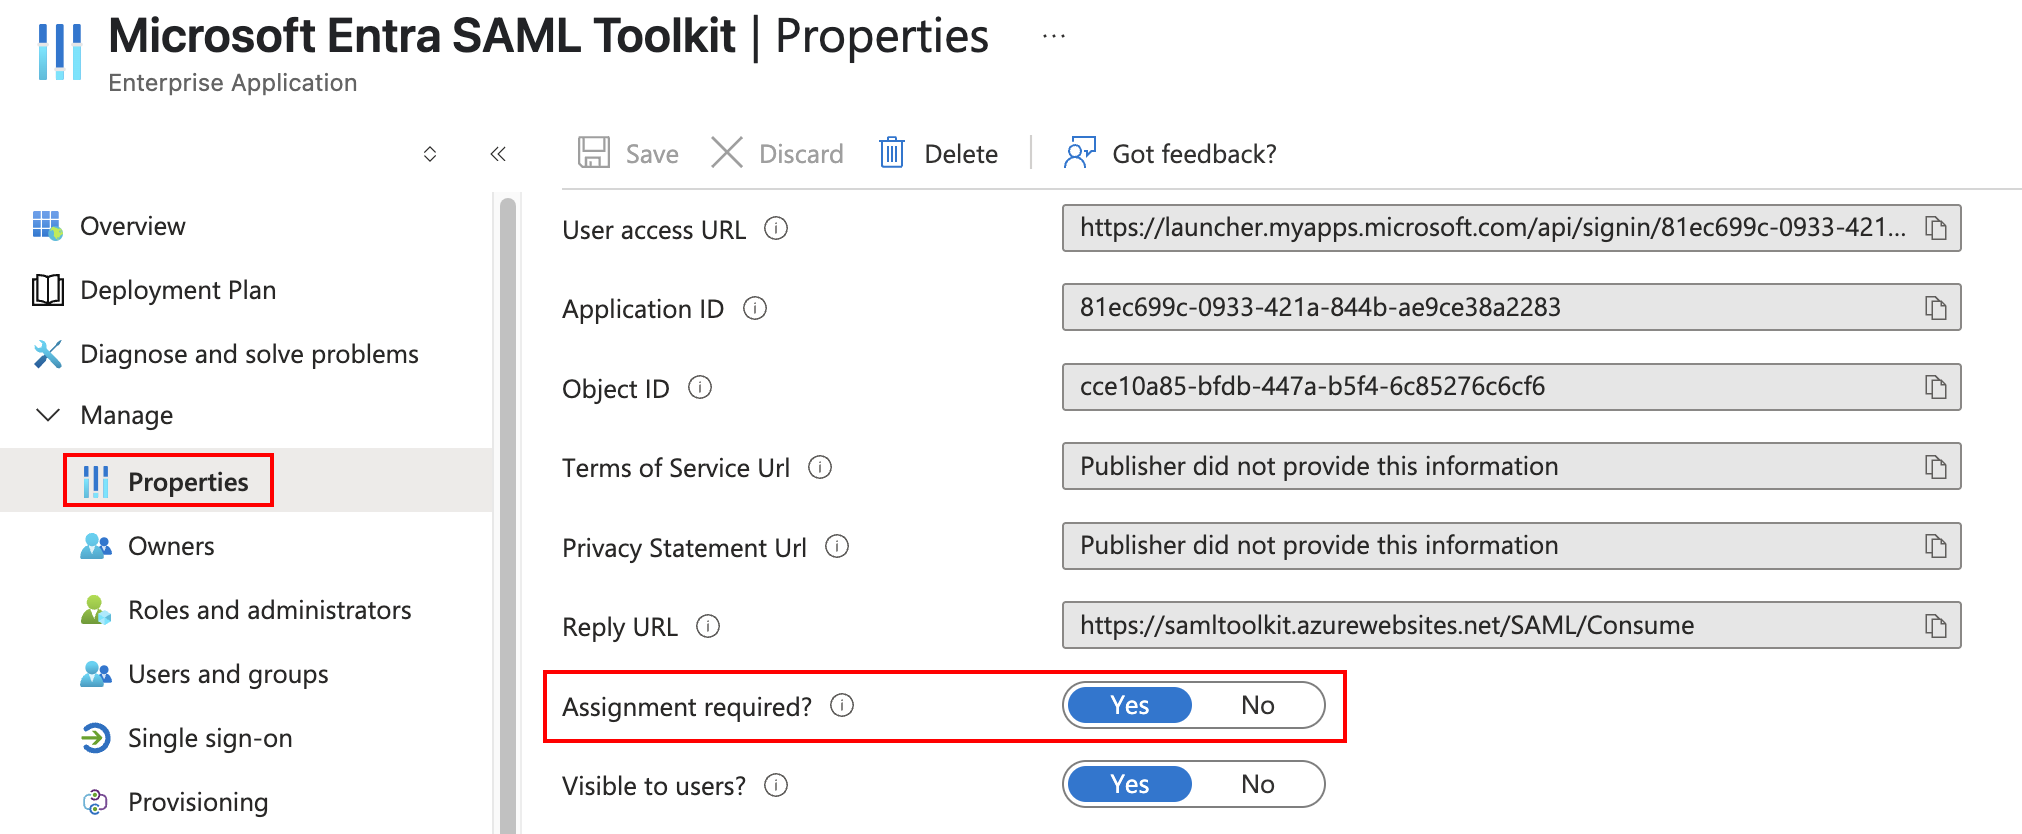This screenshot has width=2022, height=834.
Task: Show info tooltip for Terms of Service Url
Action: [x=820, y=467]
